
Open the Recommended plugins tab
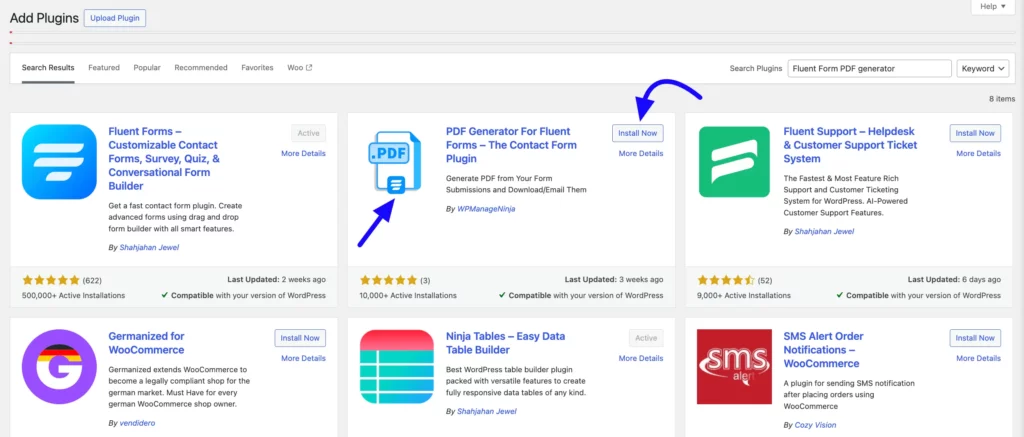201,68
